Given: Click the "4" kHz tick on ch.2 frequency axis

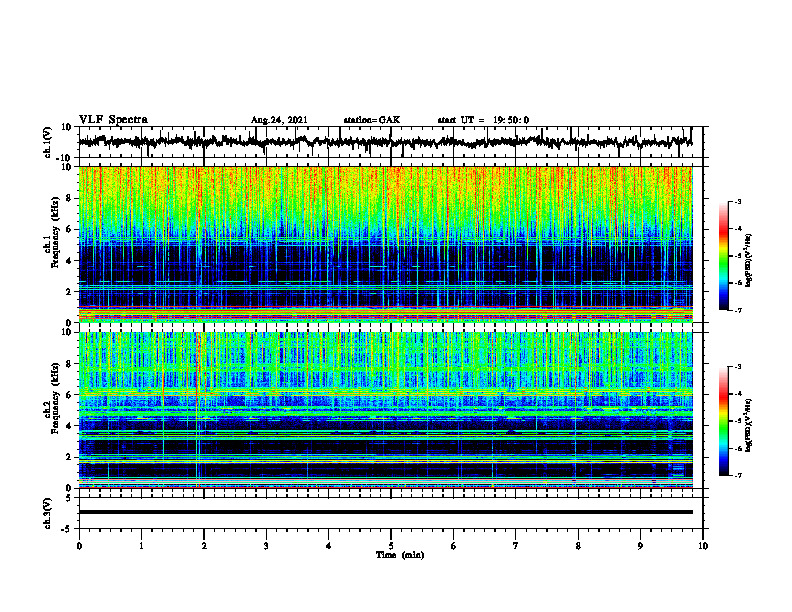Looking at the screenshot, I should tap(70, 426).
